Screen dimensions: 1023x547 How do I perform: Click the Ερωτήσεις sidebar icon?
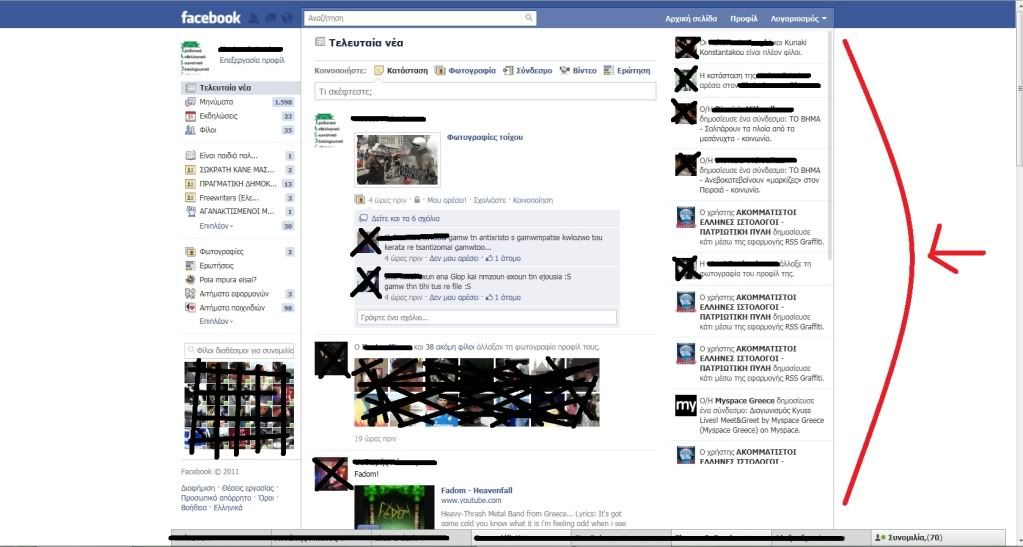(x=190, y=266)
